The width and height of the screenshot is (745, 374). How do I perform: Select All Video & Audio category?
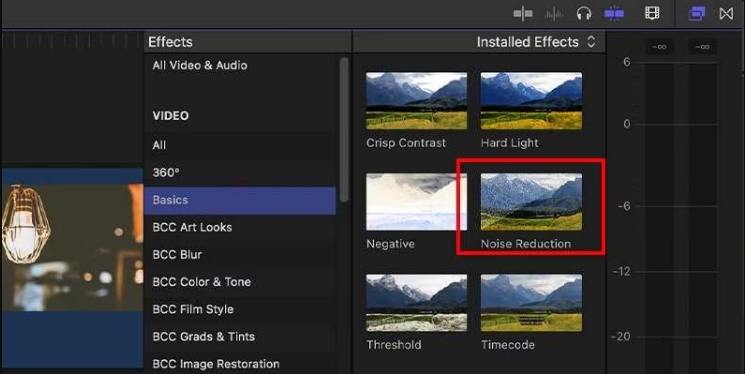(240, 65)
